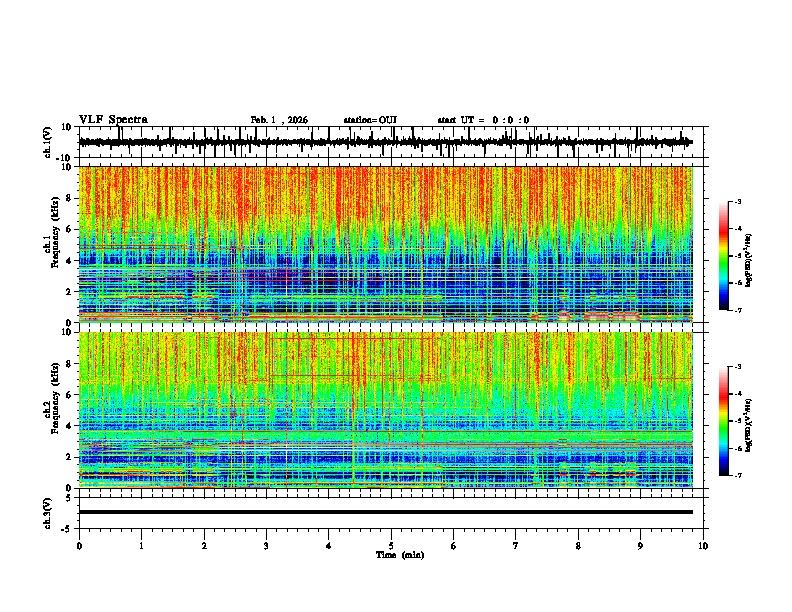The image size is (792, 612).
Task: Click the time axis tick label "3"
Action: pos(266,546)
